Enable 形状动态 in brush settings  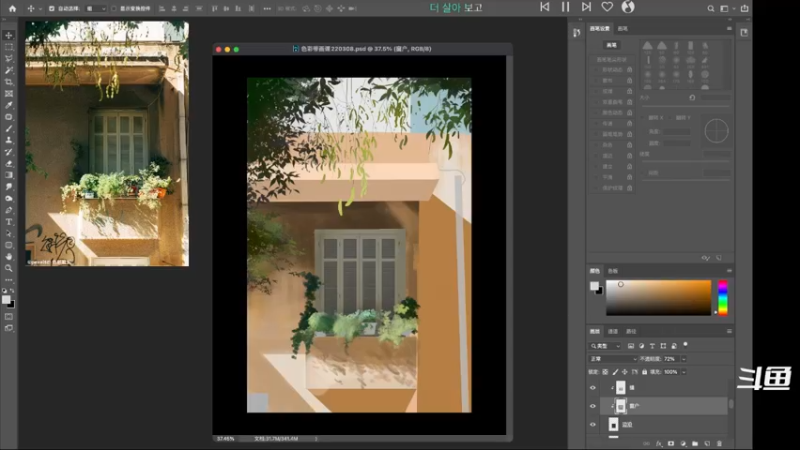point(595,70)
